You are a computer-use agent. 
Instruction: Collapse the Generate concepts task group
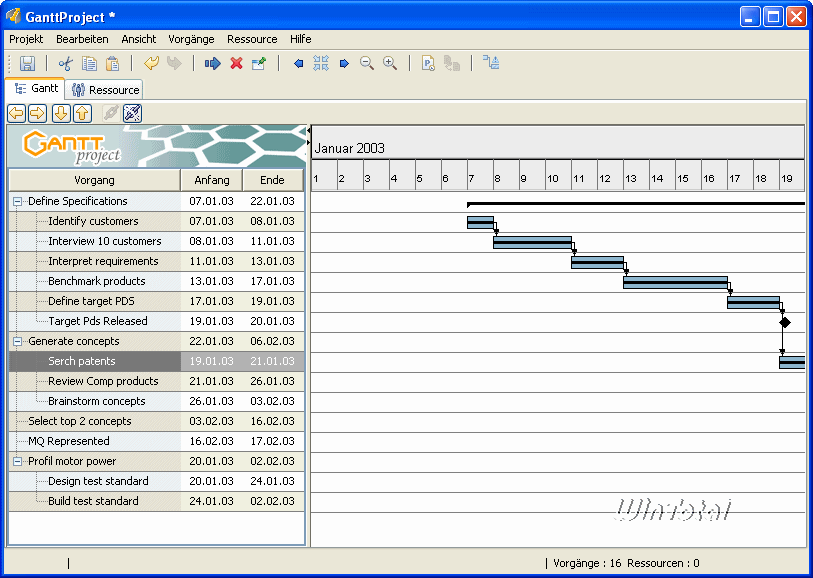tap(18, 341)
